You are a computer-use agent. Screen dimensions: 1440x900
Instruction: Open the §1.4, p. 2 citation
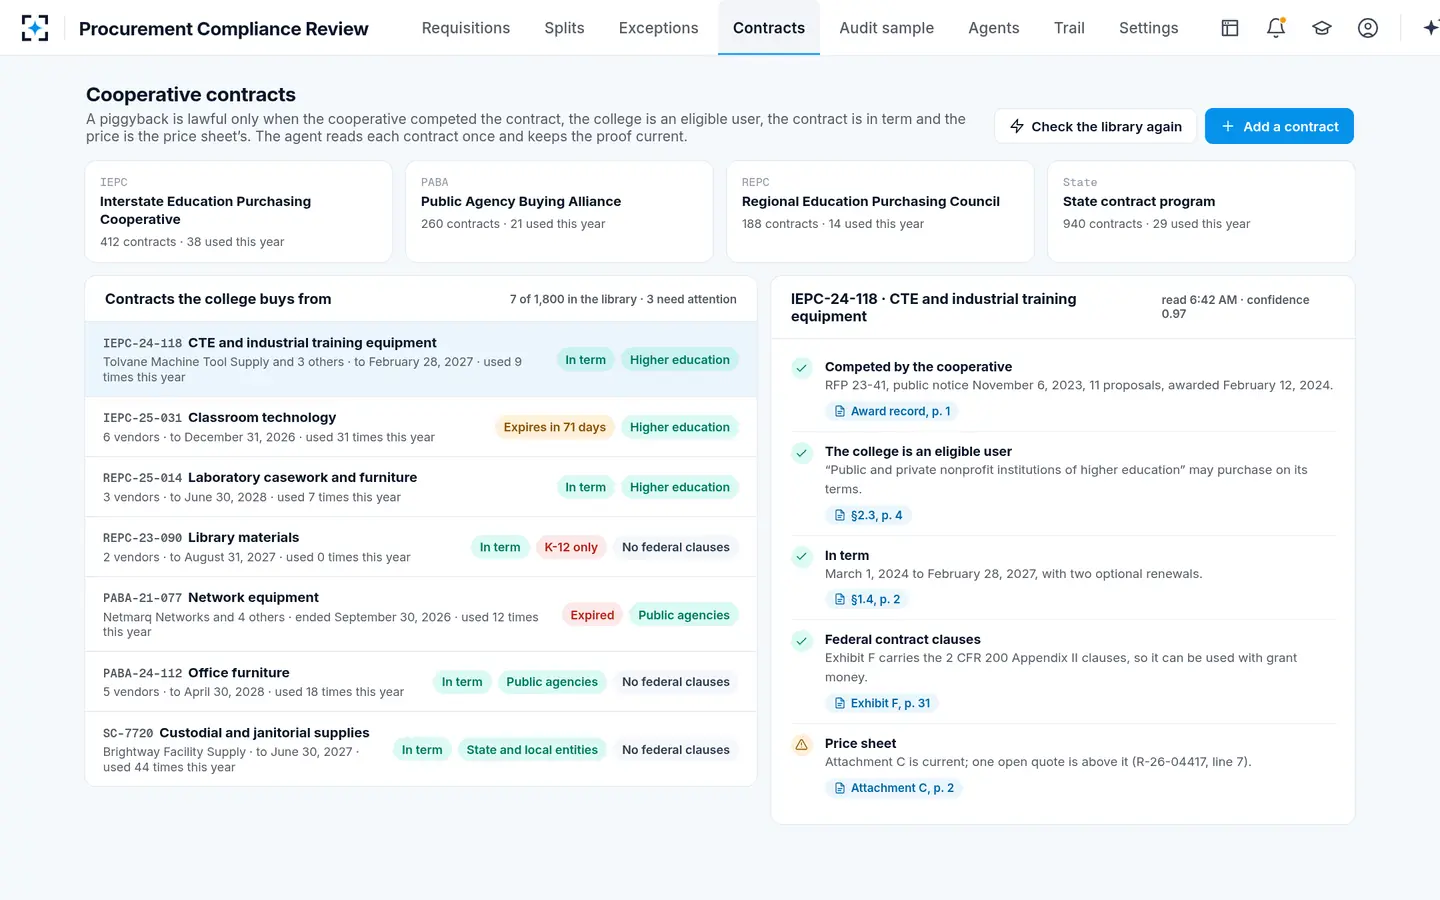pos(867,599)
